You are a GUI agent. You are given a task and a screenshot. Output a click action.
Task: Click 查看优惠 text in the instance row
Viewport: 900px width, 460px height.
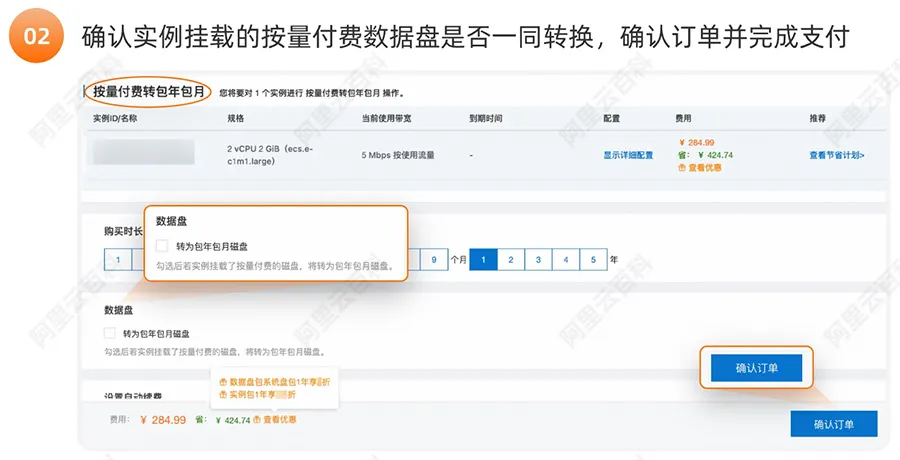[705, 168]
